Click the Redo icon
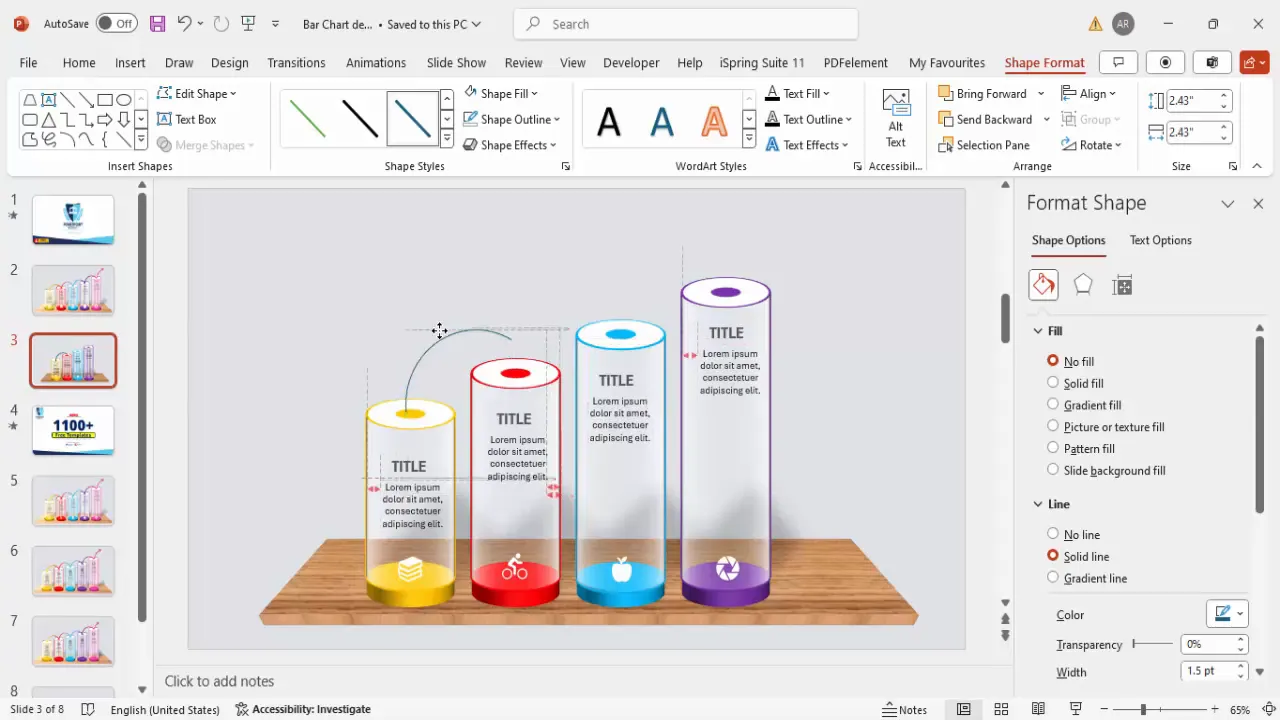 [x=221, y=23]
